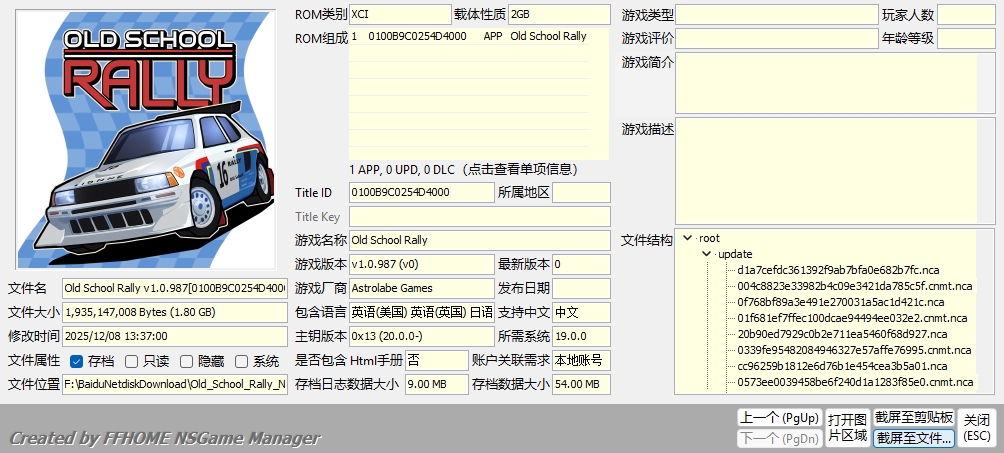Go to previous game with 上一个 (PgUp)
This screenshot has height=453, width=1004.
pos(778,417)
